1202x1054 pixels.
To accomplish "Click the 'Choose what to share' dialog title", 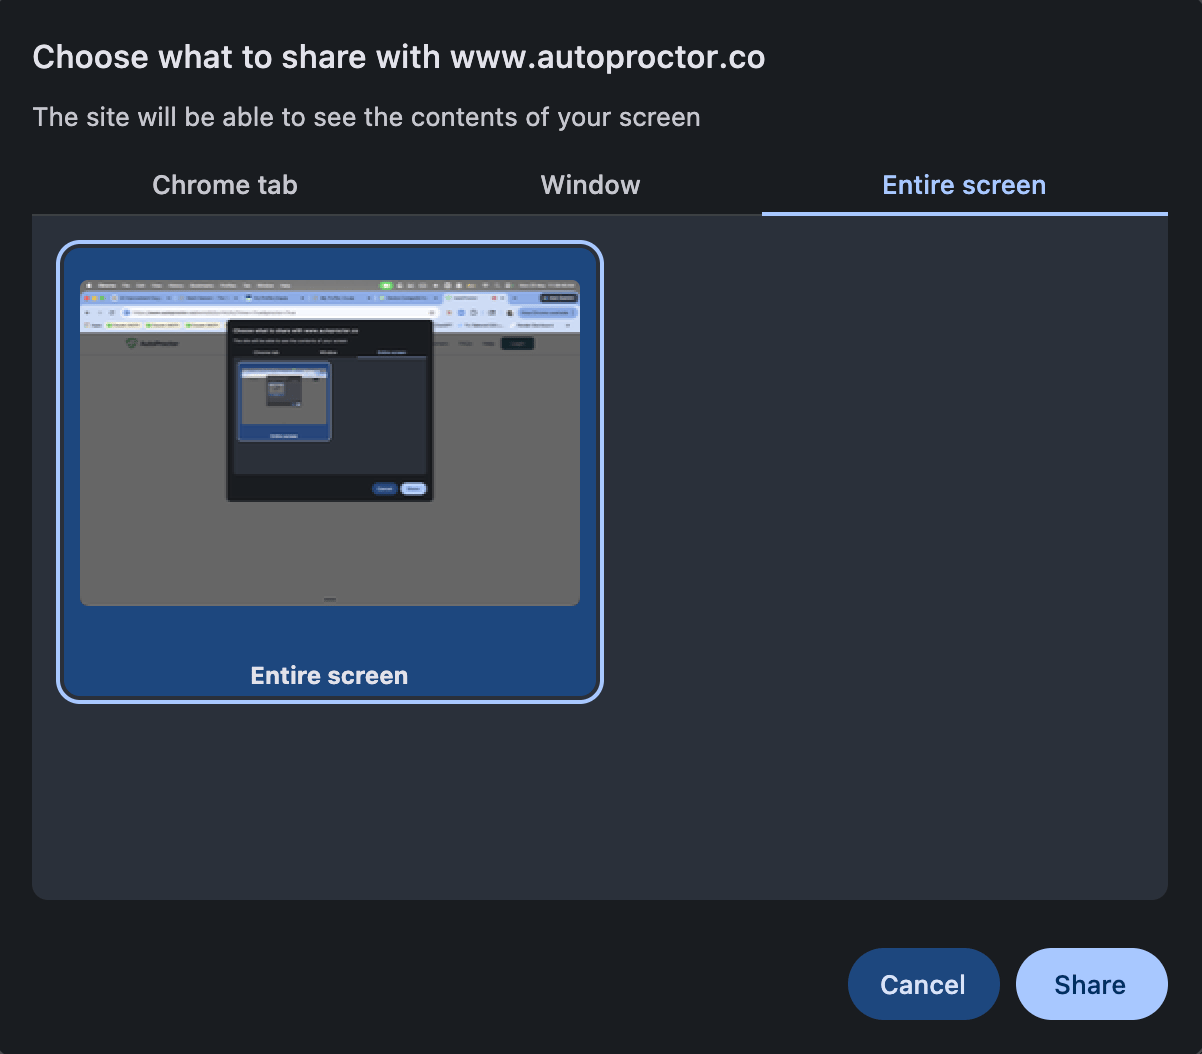I will (x=399, y=57).
